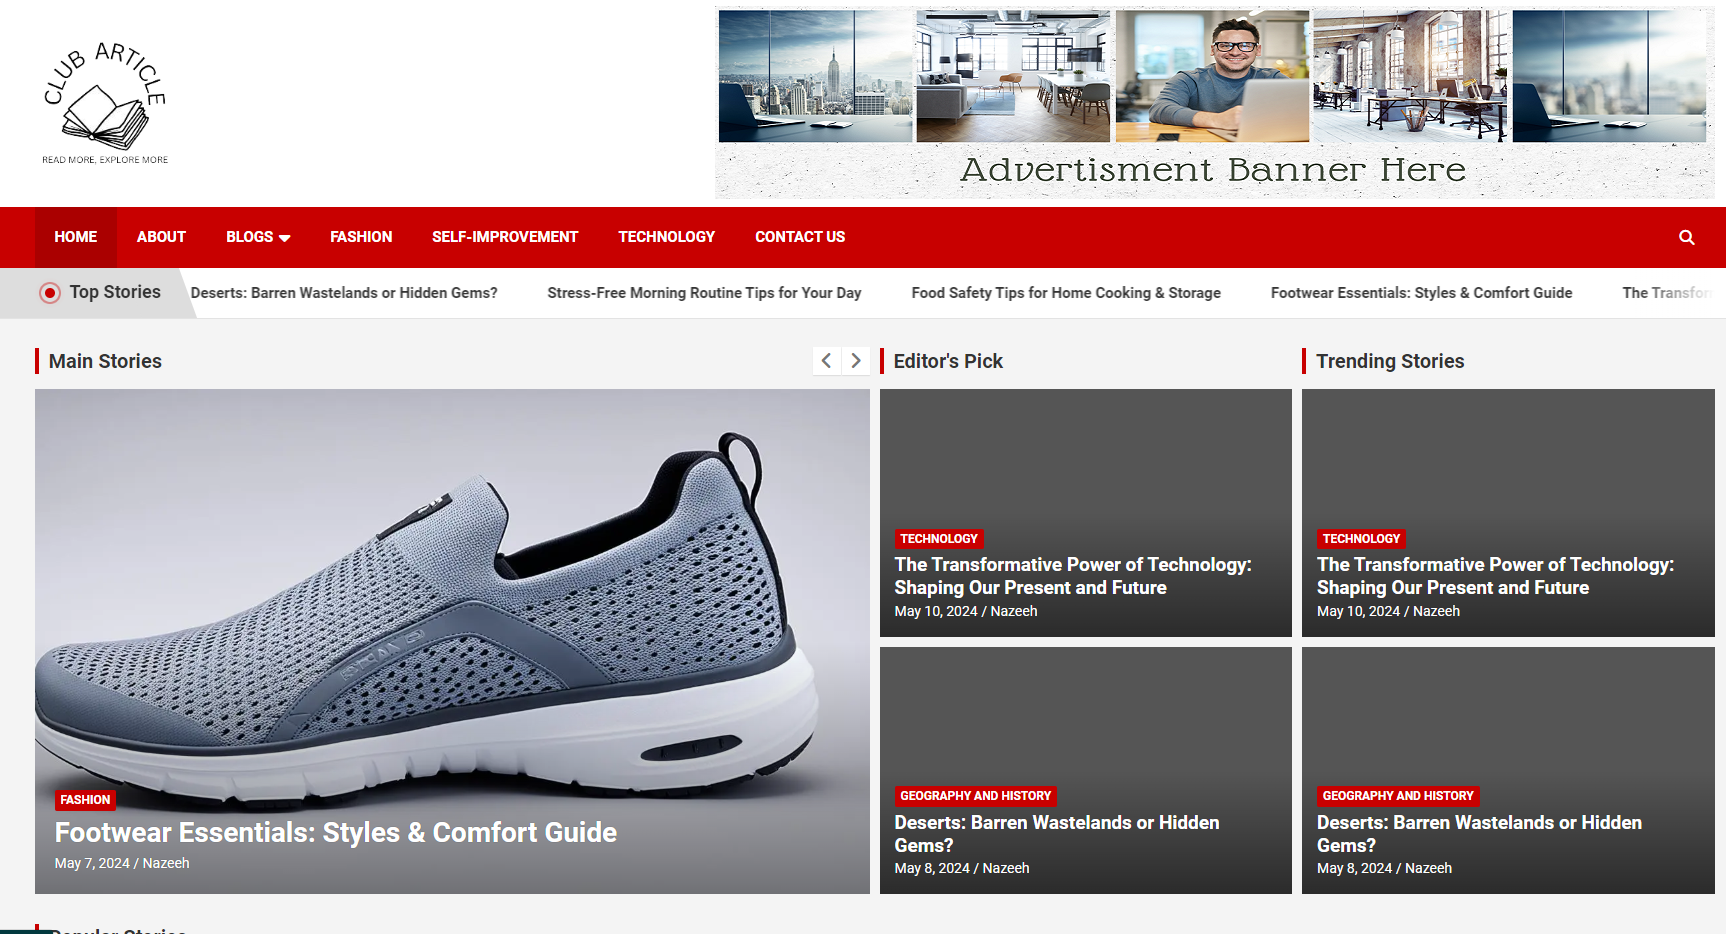The height and width of the screenshot is (934, 1726).
Task: Click GEOGRAPHY AND HISTORY tag in Editor's Pick
Action: (976, 796)
